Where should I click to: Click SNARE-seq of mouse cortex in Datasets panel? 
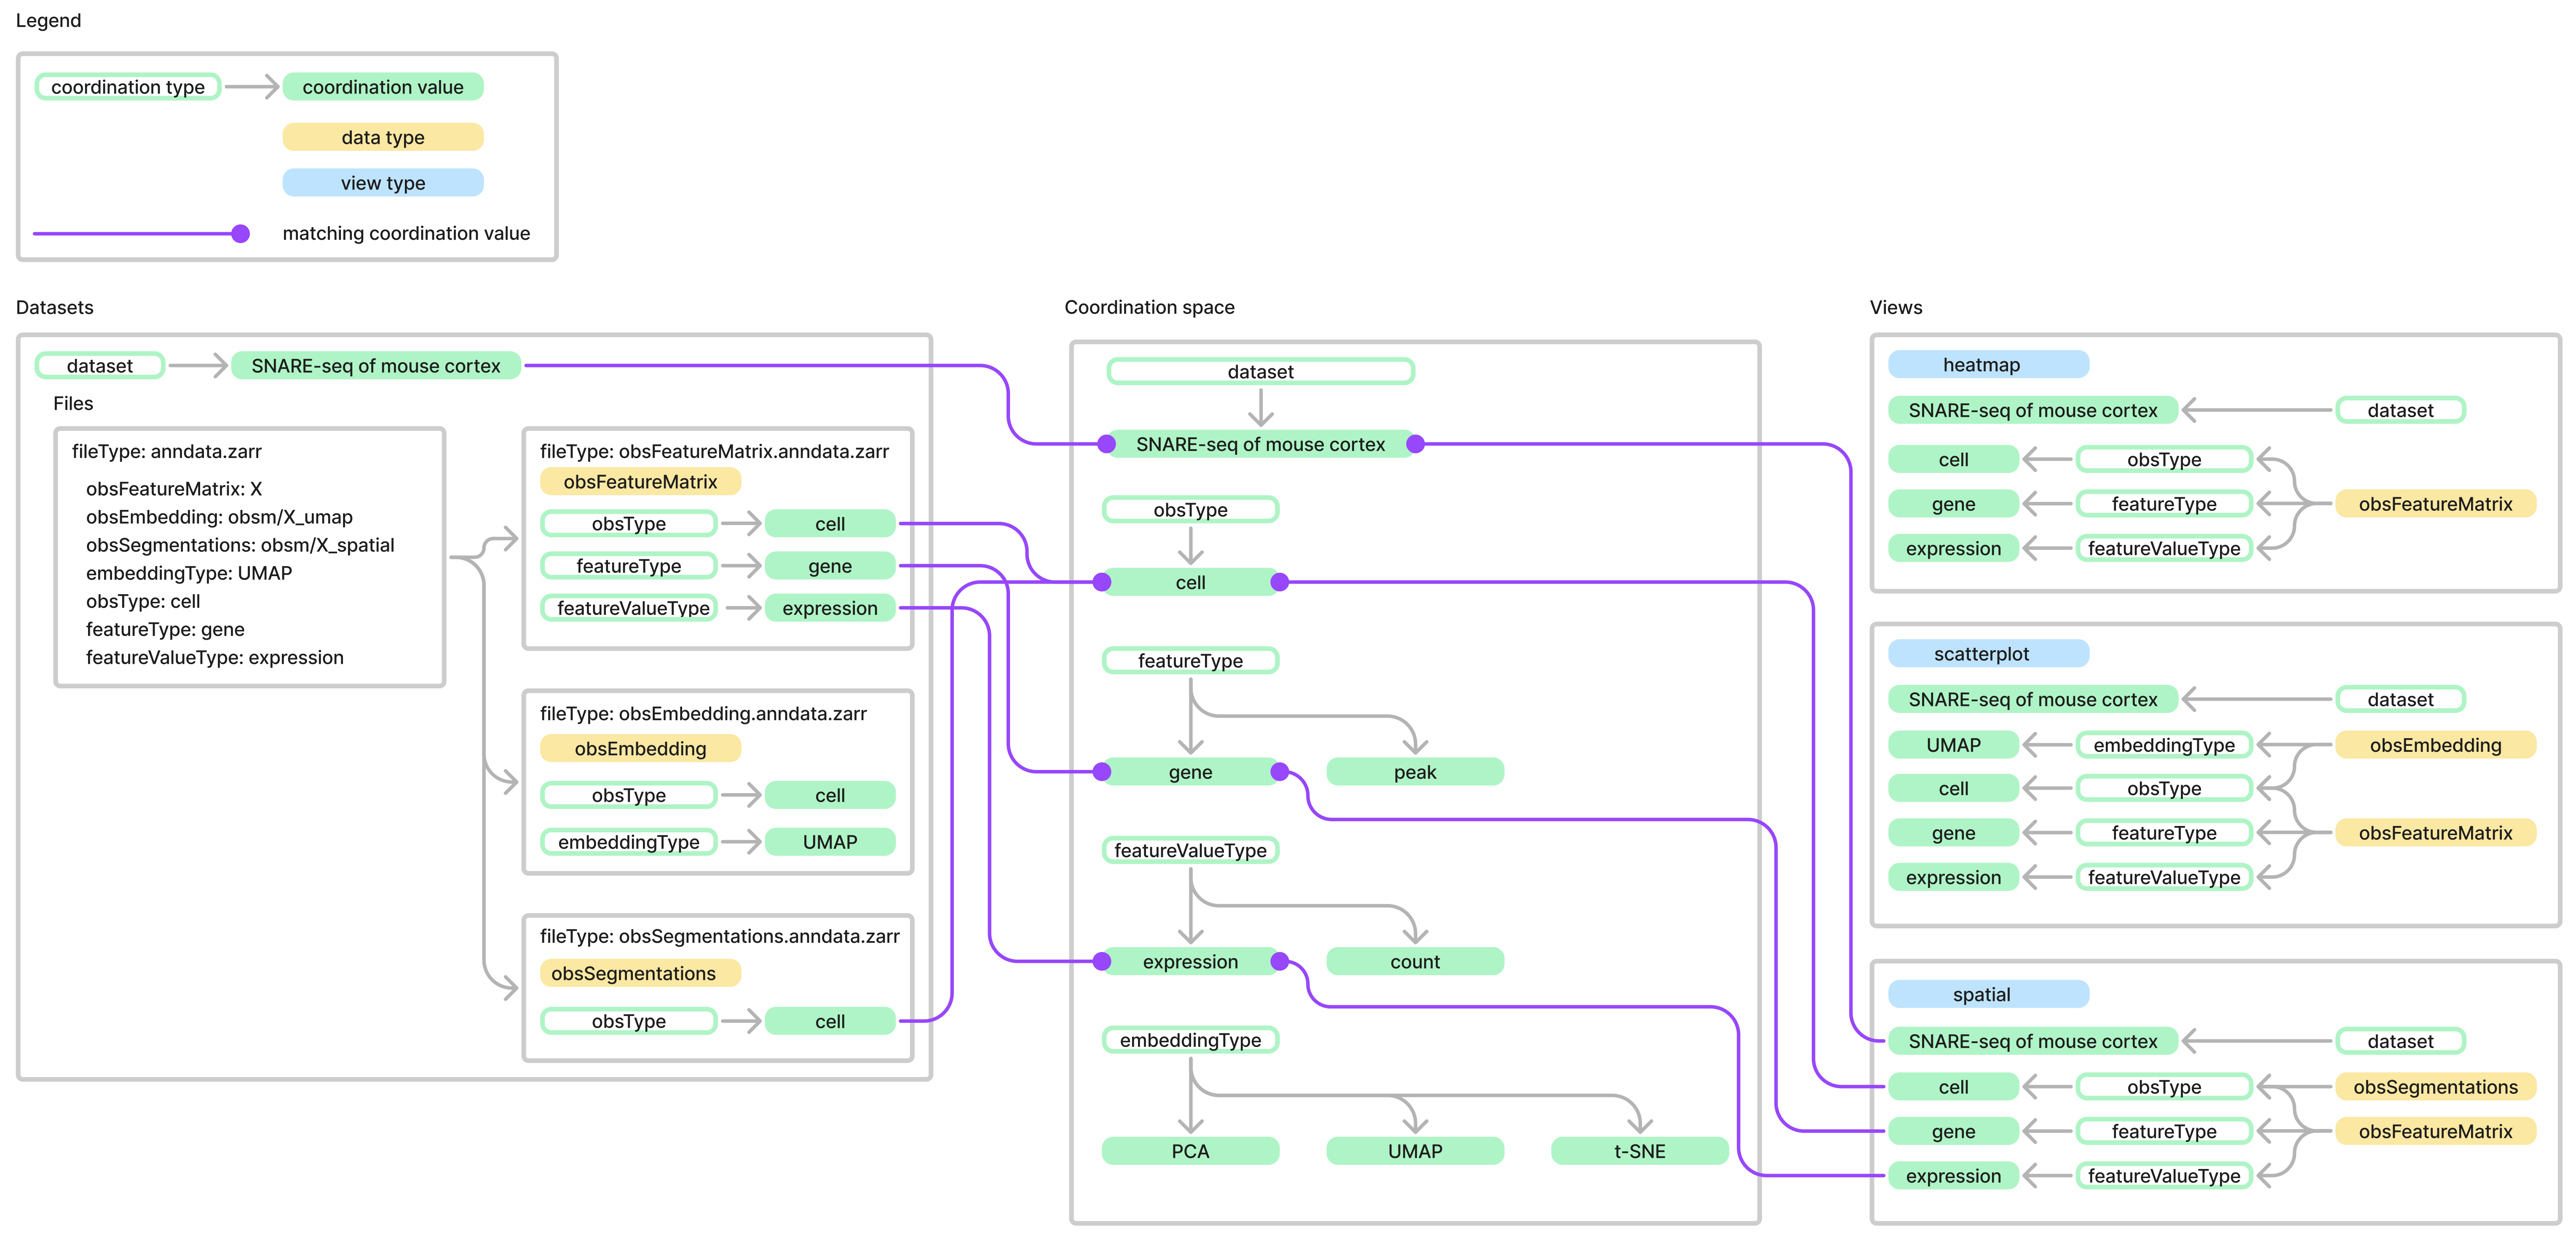coord(375,366)
